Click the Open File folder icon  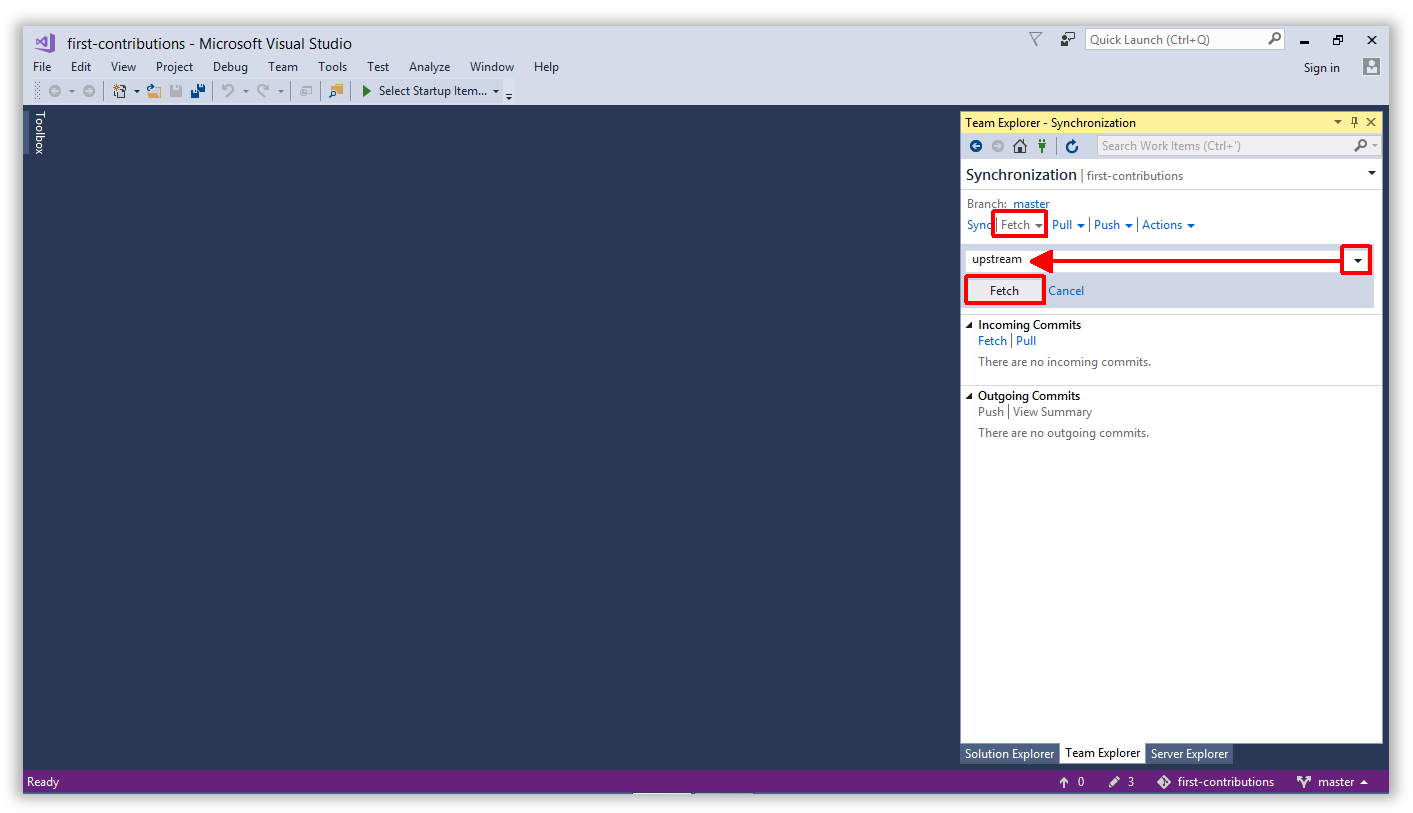[x=154, y=91]
